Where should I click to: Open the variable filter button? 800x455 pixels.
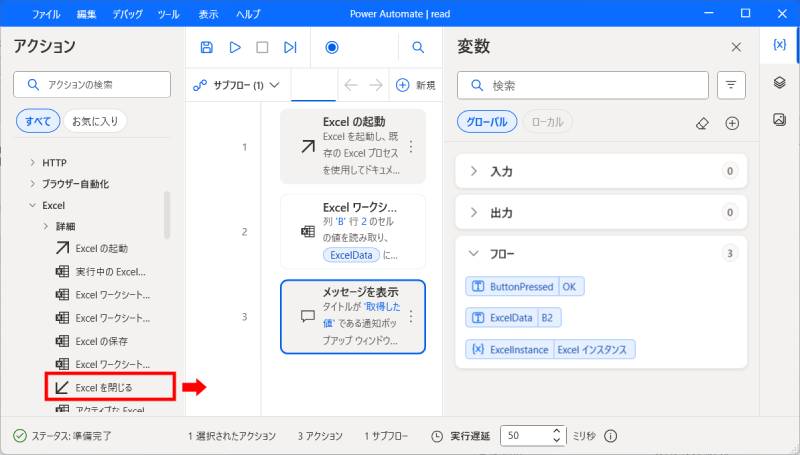point(731,85)
